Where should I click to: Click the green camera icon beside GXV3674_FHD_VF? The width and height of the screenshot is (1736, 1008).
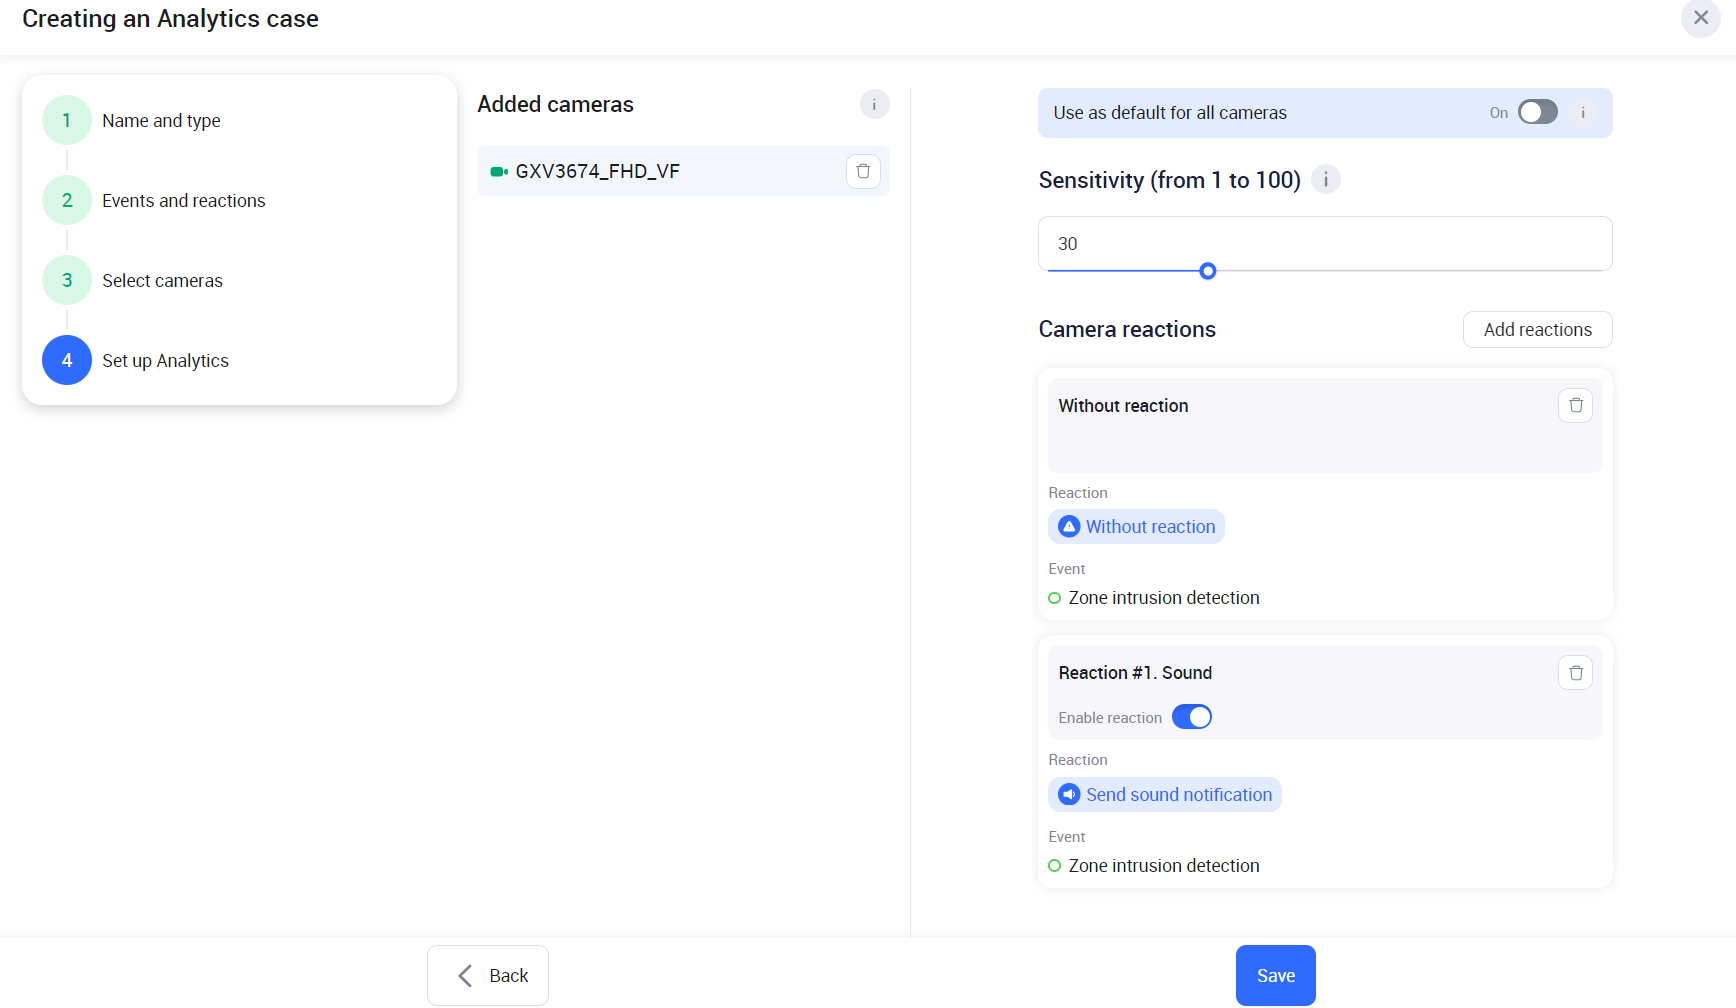pyautogui.click(x=499, y=172)
